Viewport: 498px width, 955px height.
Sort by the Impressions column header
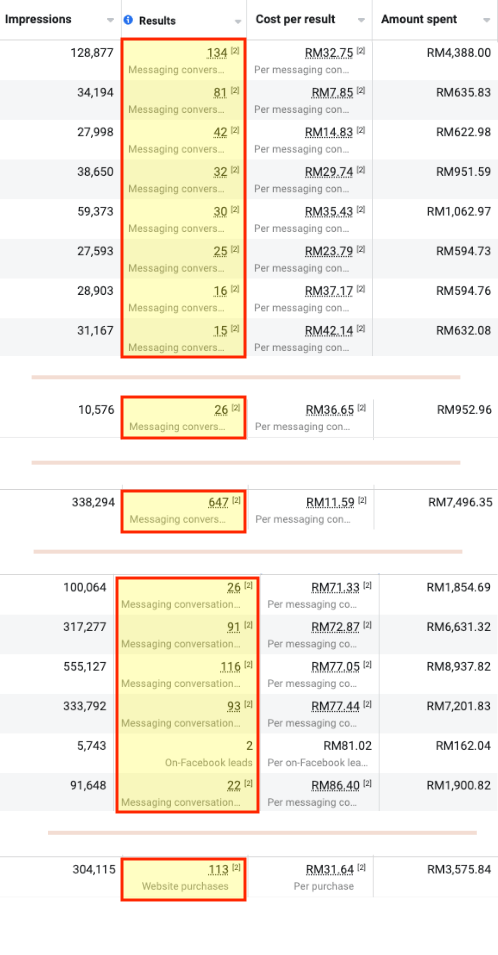(38, 19)
